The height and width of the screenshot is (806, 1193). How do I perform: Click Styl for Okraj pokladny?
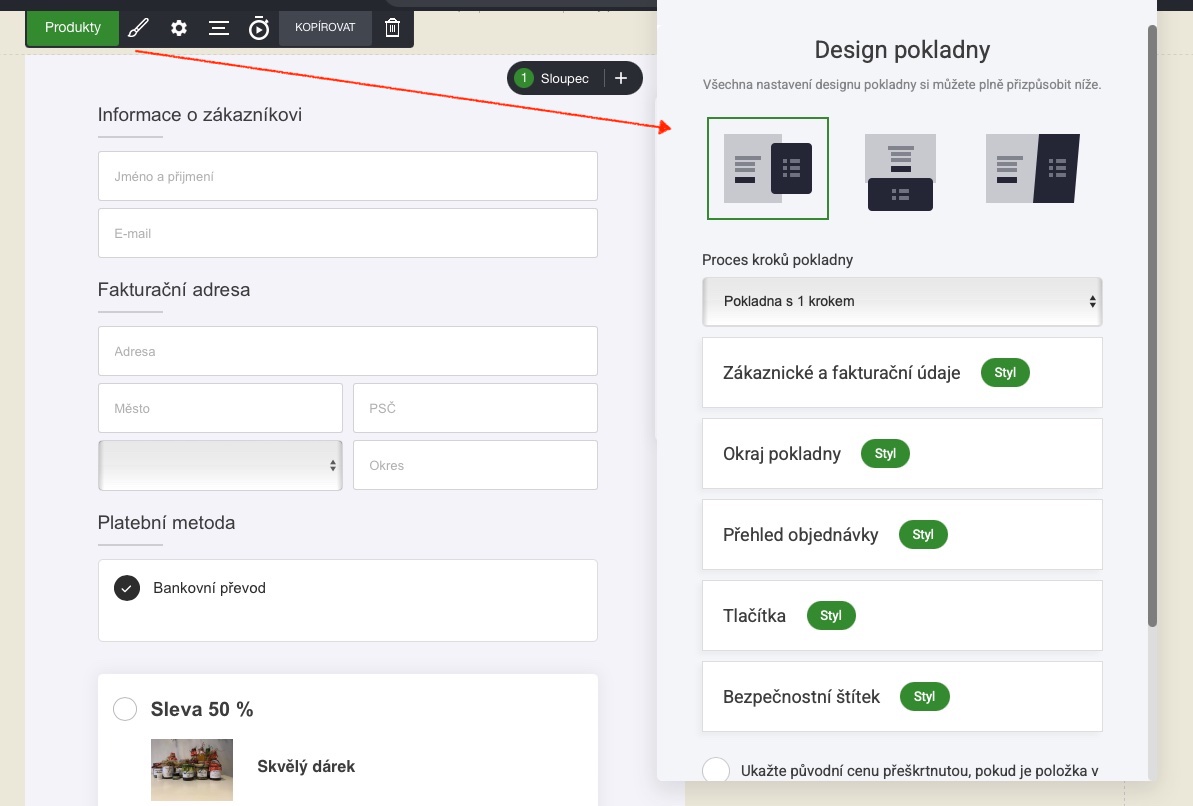pos(885,454)
